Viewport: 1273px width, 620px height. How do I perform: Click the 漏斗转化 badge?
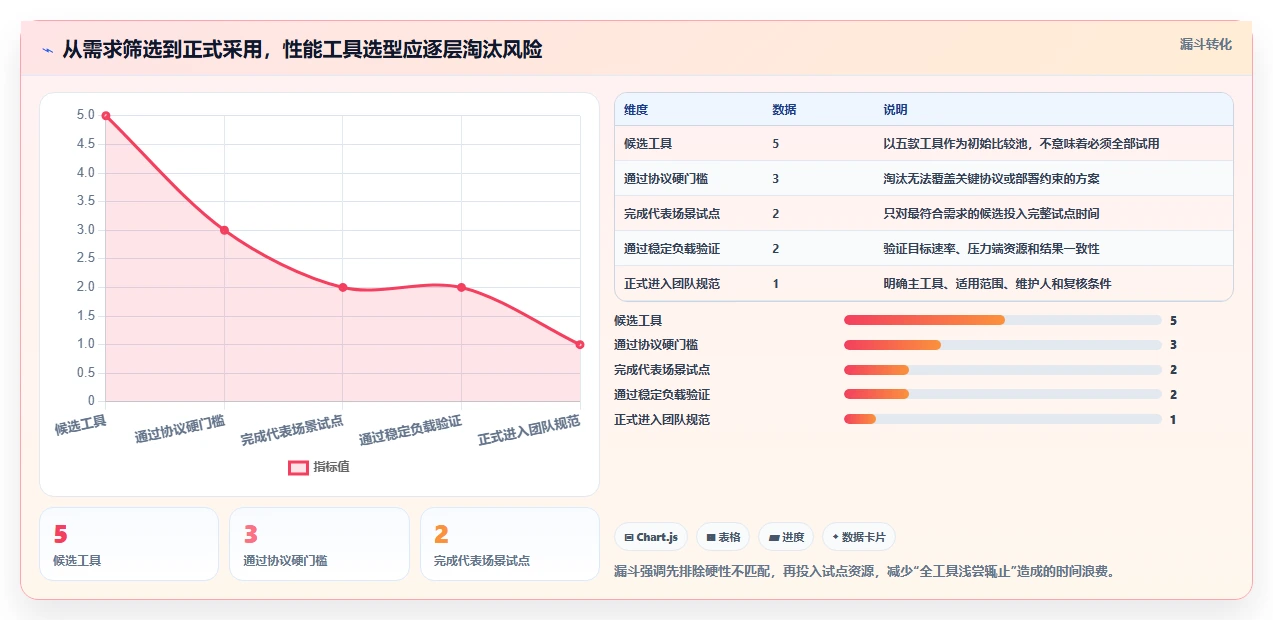tap(1205, 45)
